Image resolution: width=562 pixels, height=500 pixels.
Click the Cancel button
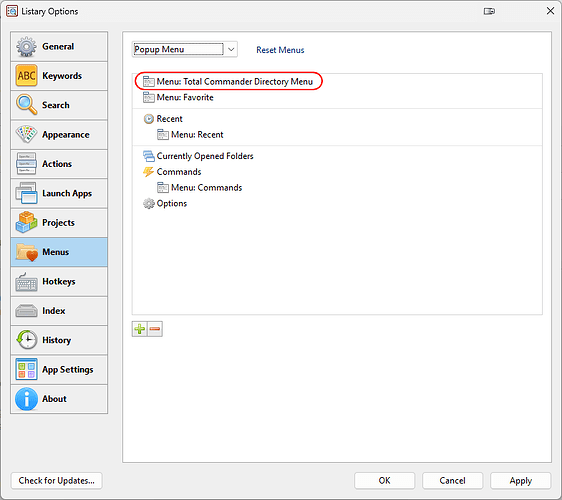click(x=452, y=480)
